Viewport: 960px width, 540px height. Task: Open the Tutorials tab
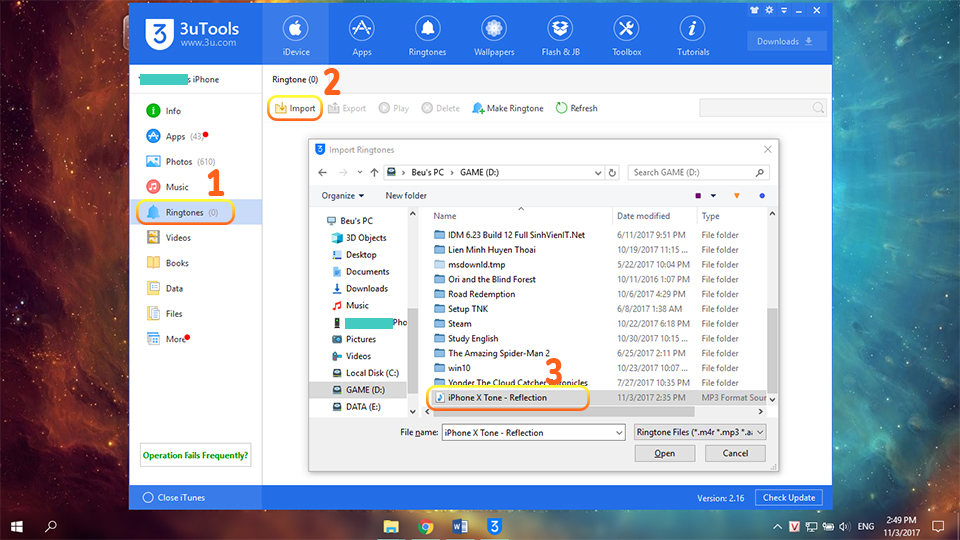(692, 34)
